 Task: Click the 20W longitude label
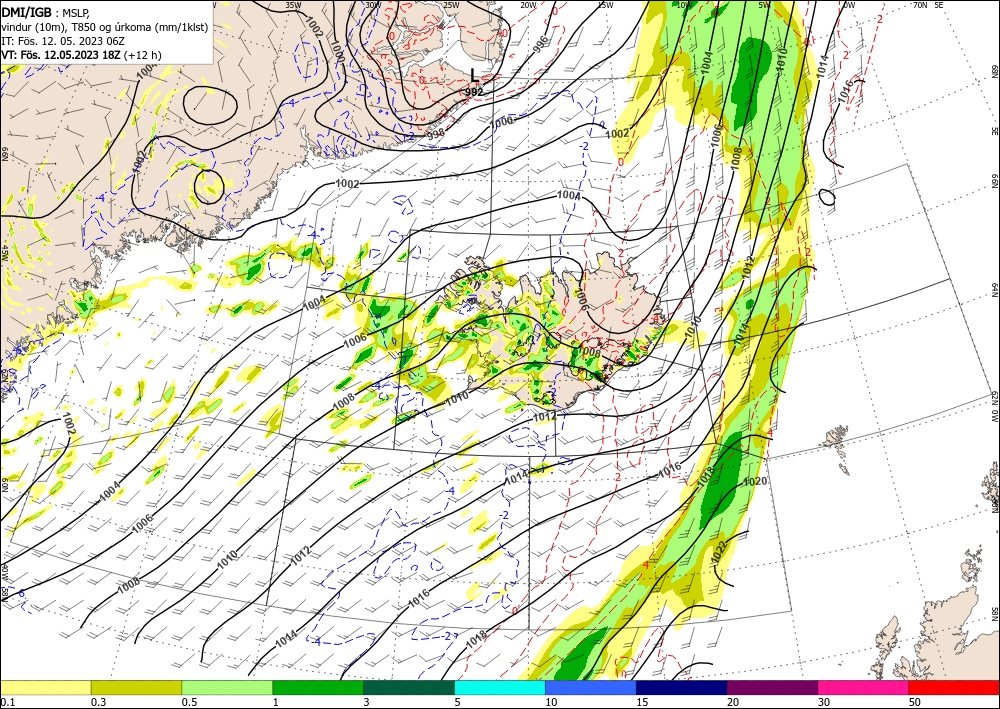click(x=528, y=4)
